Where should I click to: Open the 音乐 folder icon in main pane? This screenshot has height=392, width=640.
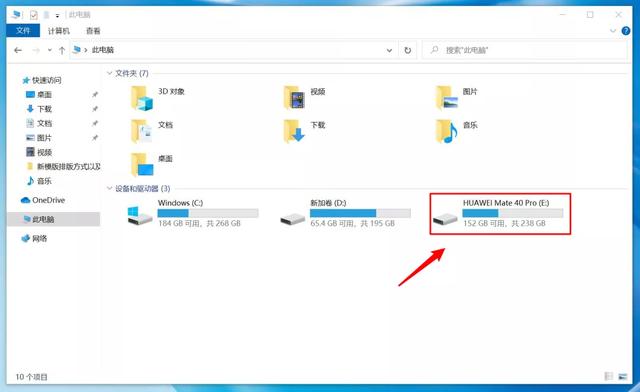(447, 131)
